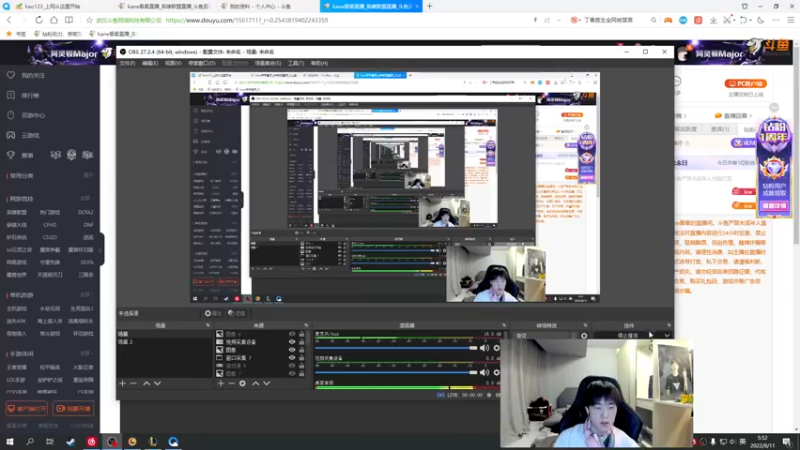This screenshot has width=800, height=450.
Task: Click the orange PC客户端 button on Douyu page
Action: [745, 84]
